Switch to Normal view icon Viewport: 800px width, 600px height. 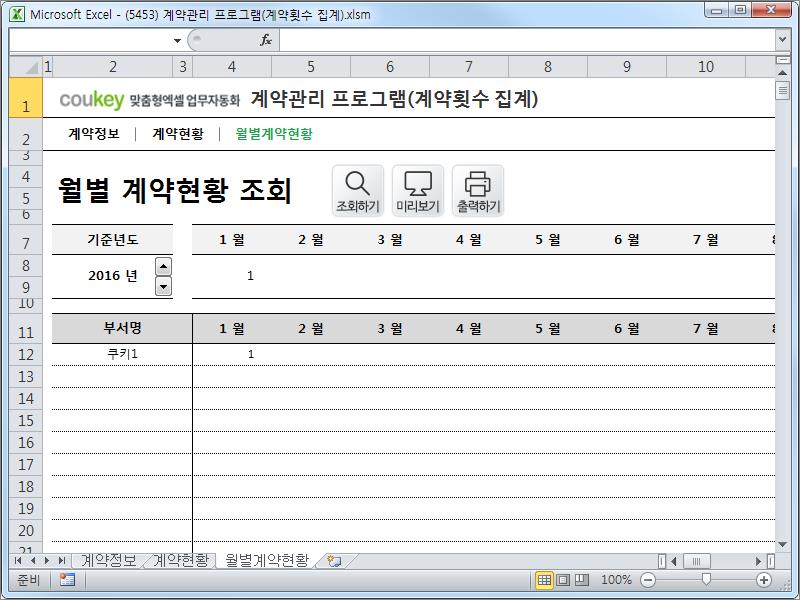(544, 580)
